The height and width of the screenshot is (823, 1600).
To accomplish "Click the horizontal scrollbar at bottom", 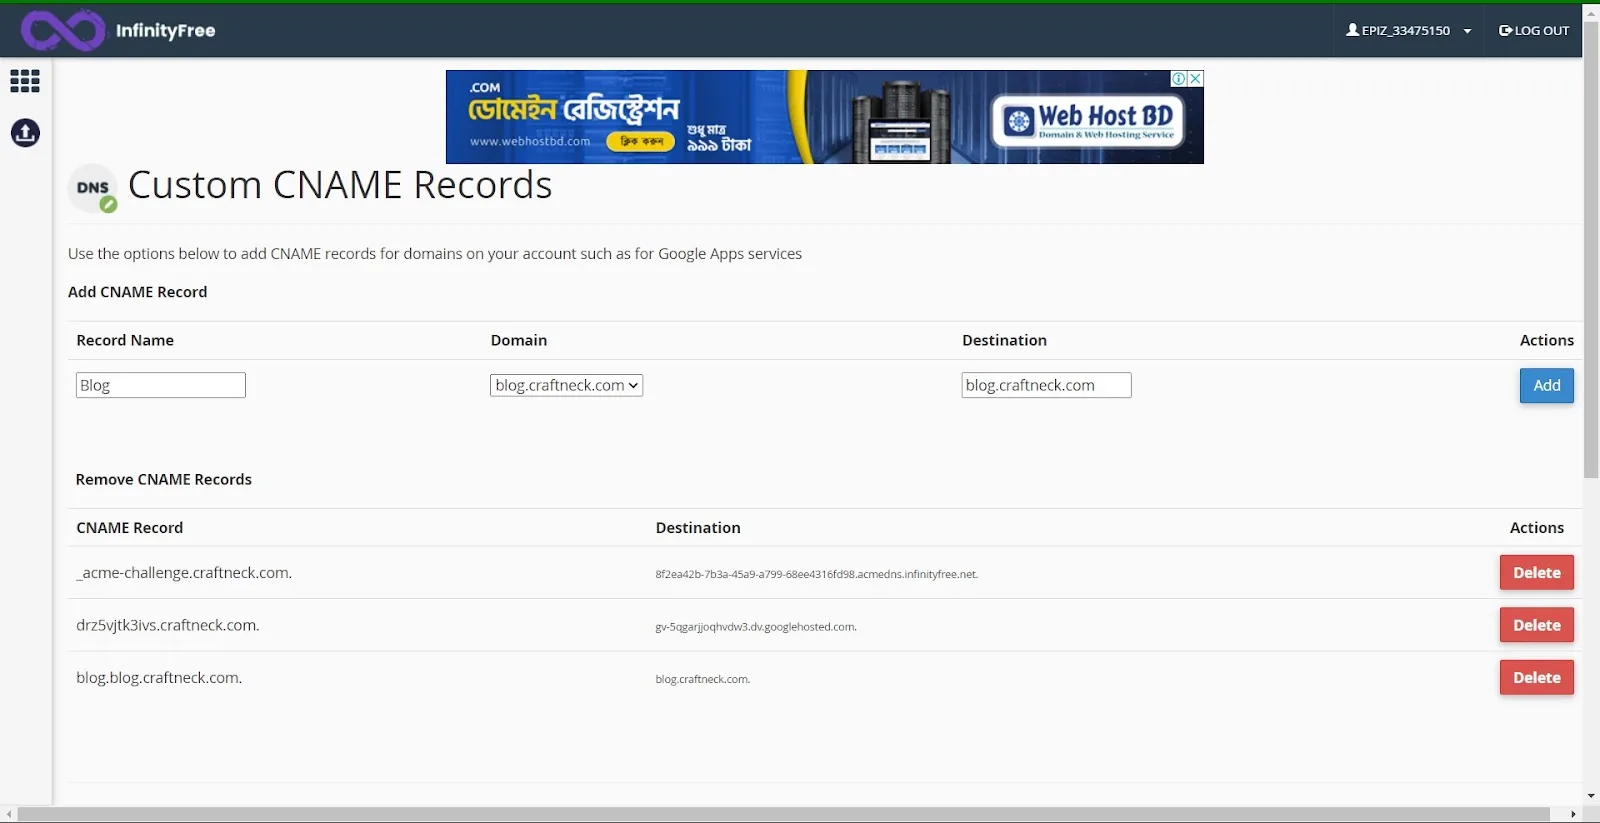I will click(784, 815).
